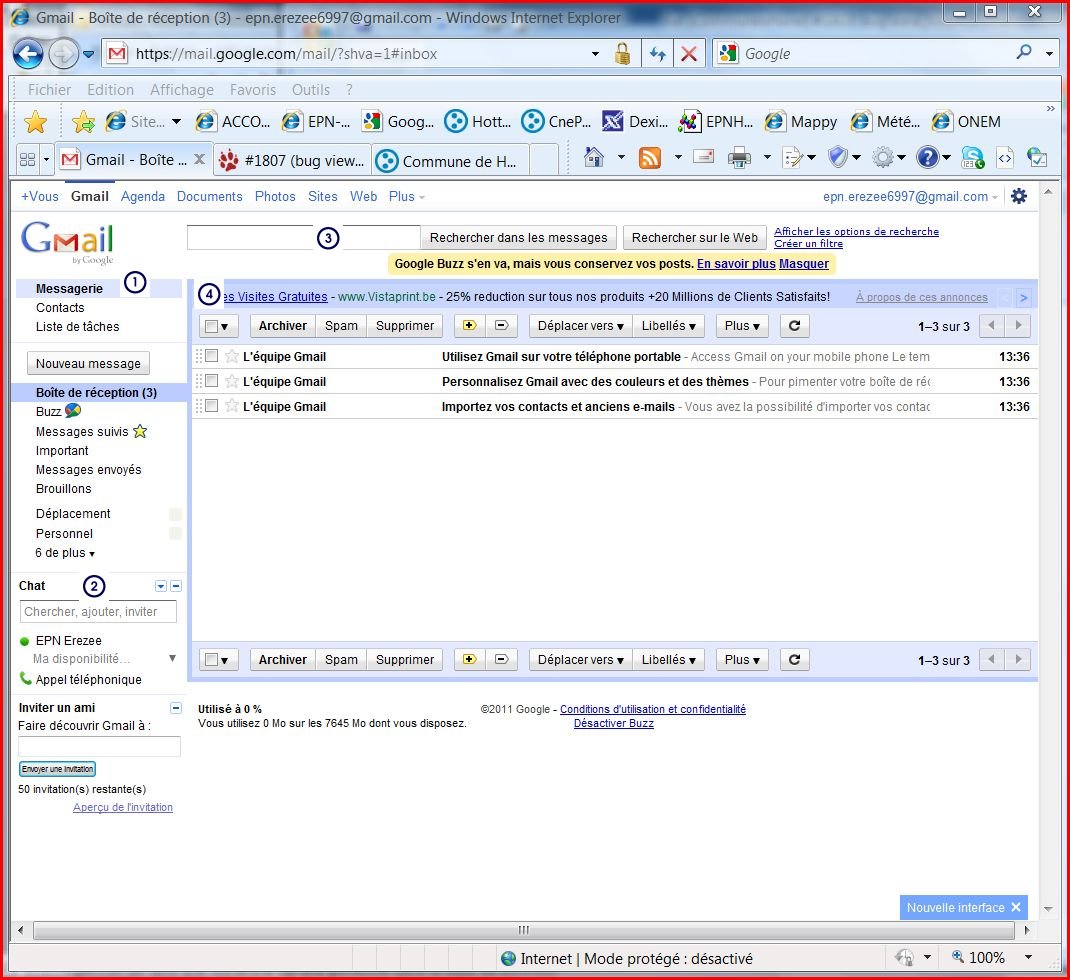Click the Help question mark icon

click(927, 158)
